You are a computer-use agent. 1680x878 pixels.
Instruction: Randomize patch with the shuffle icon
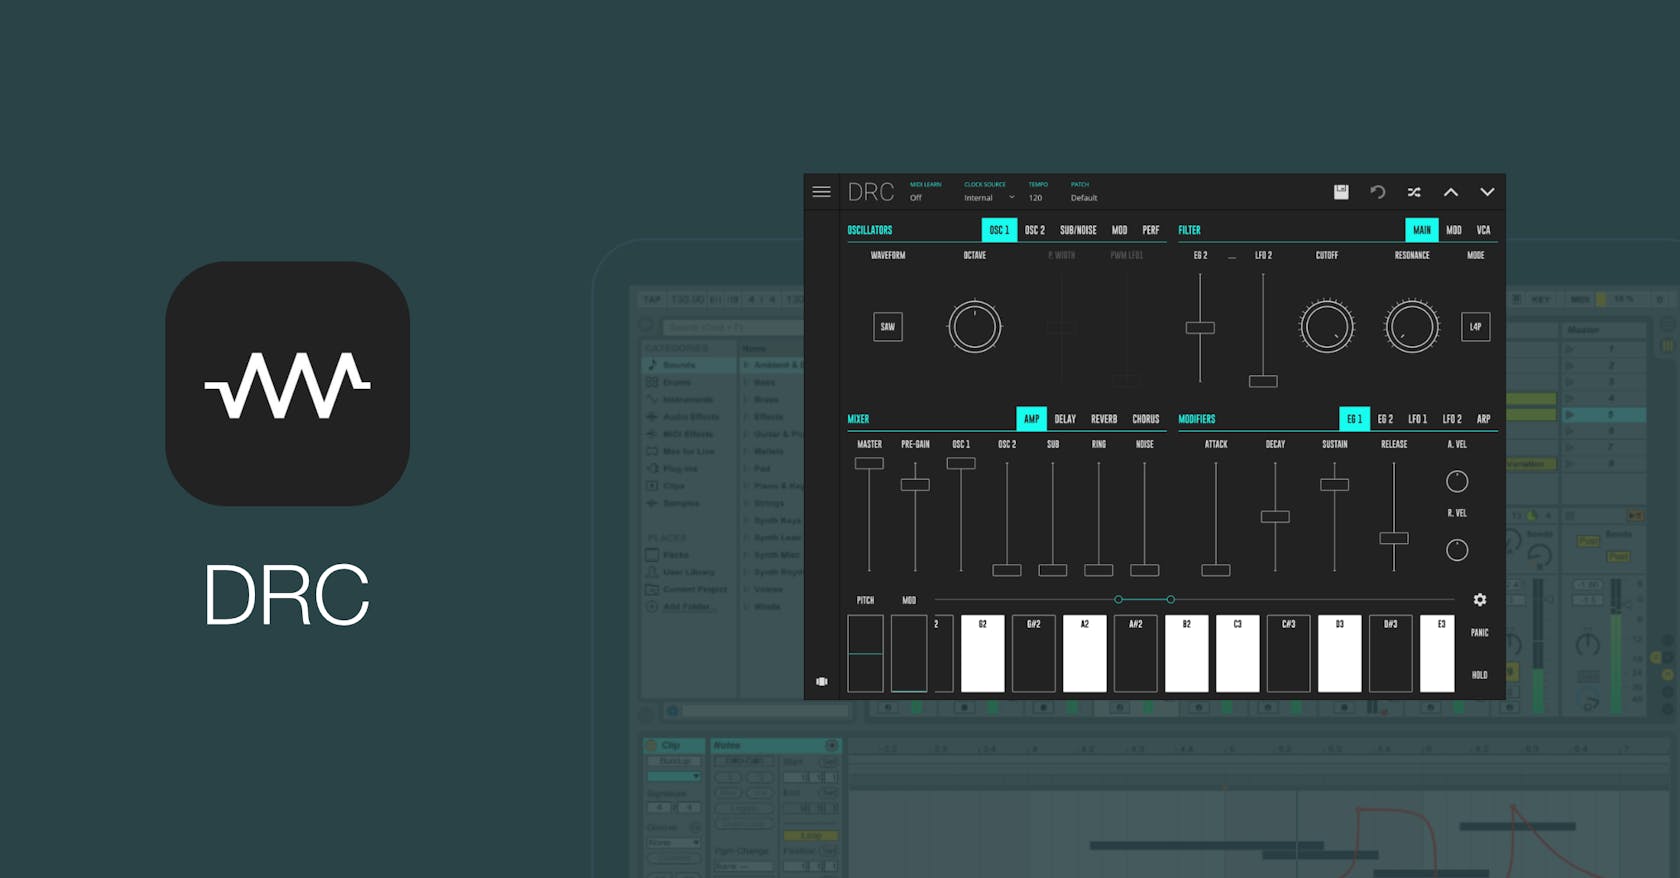pyautogui.click(x=1414, y=192)
